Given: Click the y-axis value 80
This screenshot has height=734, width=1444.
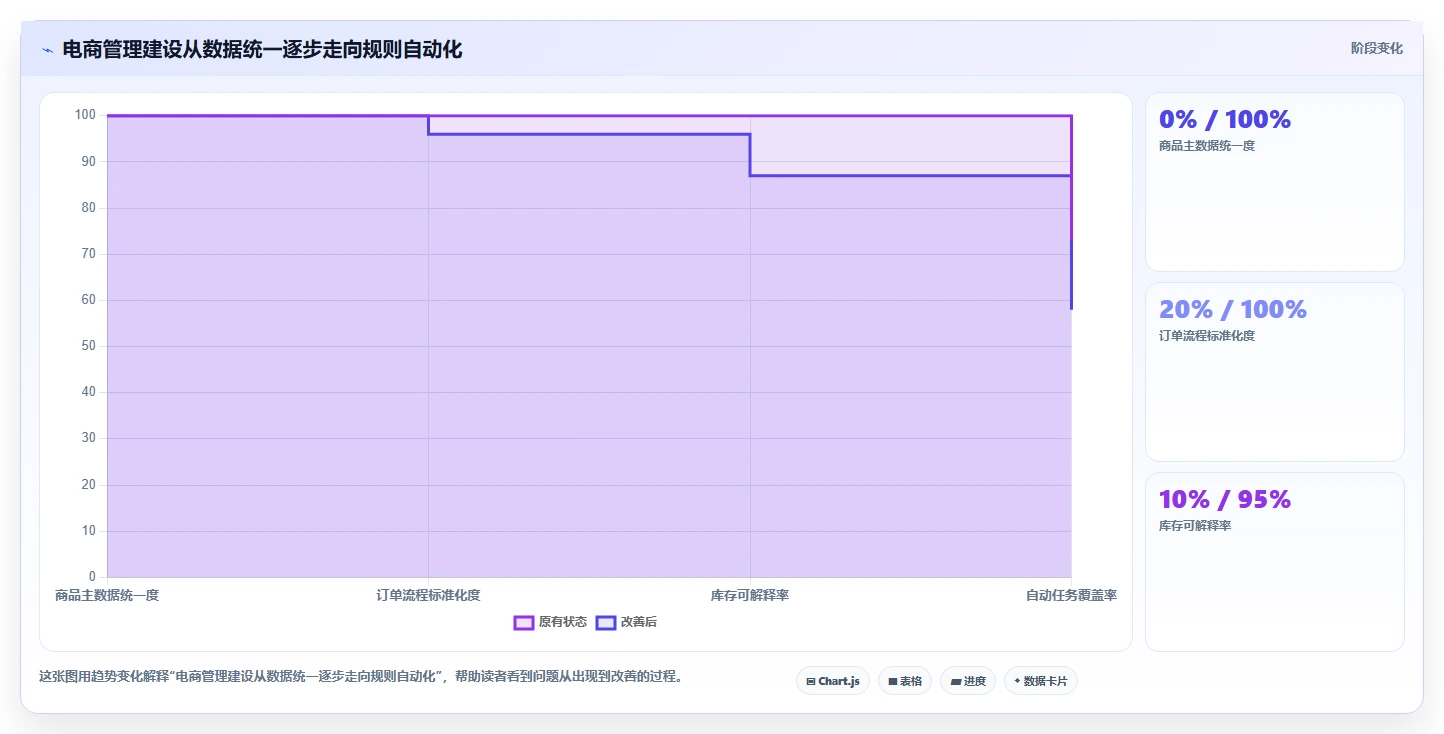Looking at the screenshot, I should (89, 208).
